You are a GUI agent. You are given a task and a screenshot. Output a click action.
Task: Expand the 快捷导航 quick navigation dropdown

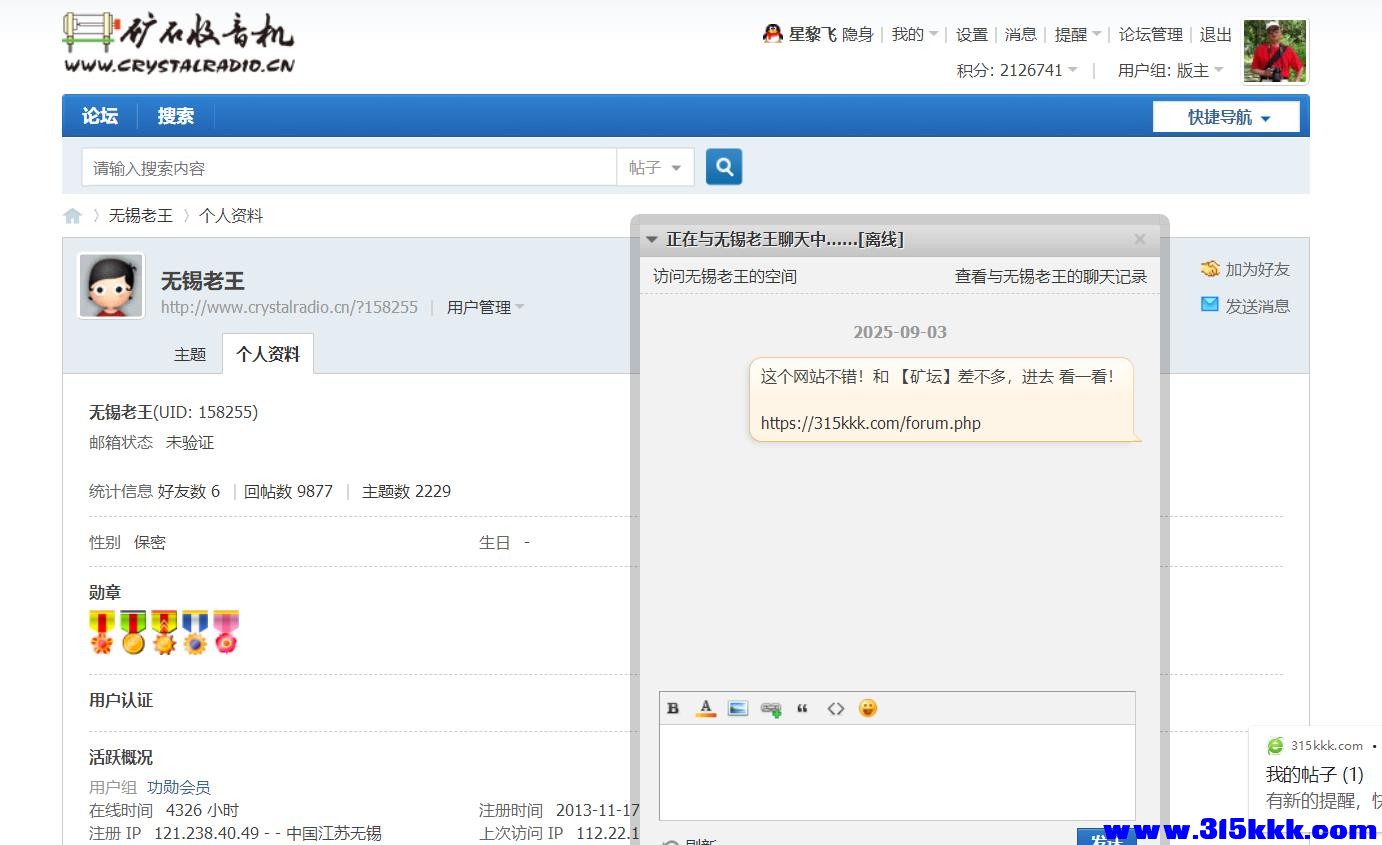coord(1227,116)
